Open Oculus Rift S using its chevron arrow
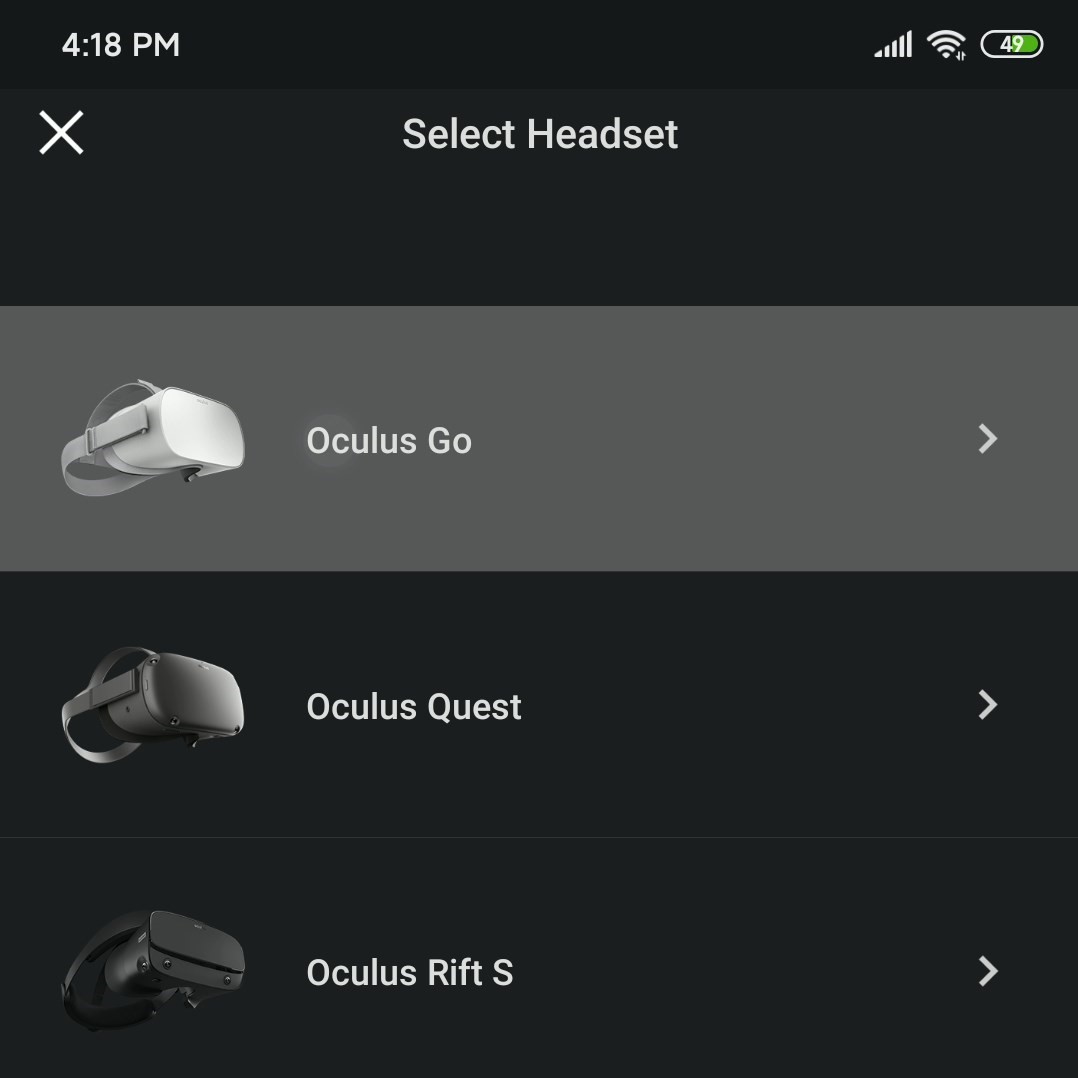Viewport: 1078px width, 1078px height. [x=987, y=971]
